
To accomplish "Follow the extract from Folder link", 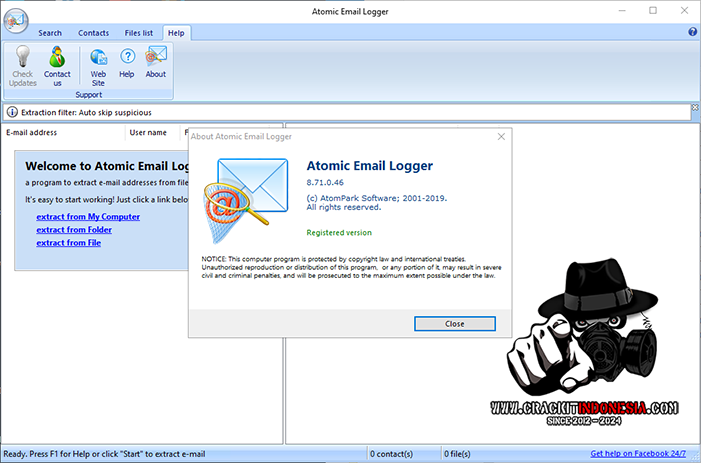I will pyautogui.click(x=74, y=229).
